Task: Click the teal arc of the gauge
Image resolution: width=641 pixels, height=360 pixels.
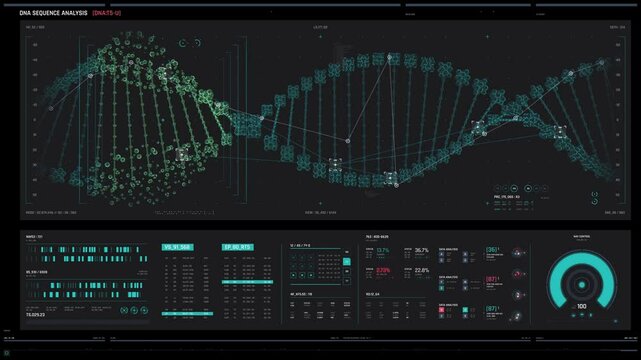Action: pyautogui.click(x=582, y=259)
